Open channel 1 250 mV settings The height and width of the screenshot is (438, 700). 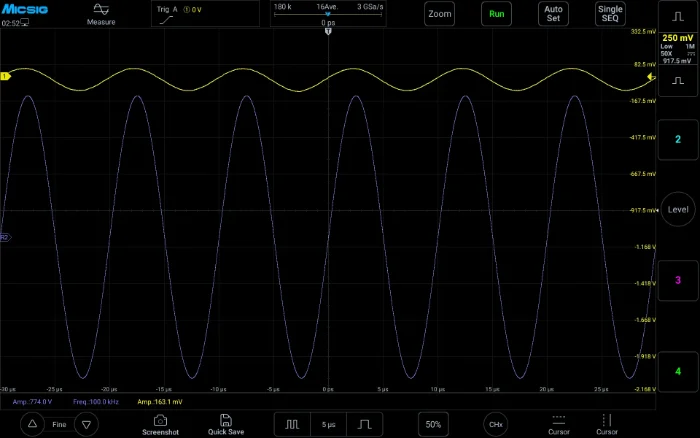point(678,49)
